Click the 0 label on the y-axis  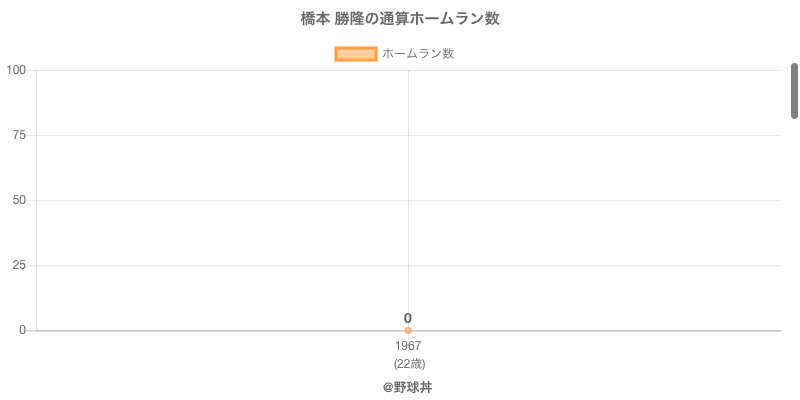[x=22, y=330]
